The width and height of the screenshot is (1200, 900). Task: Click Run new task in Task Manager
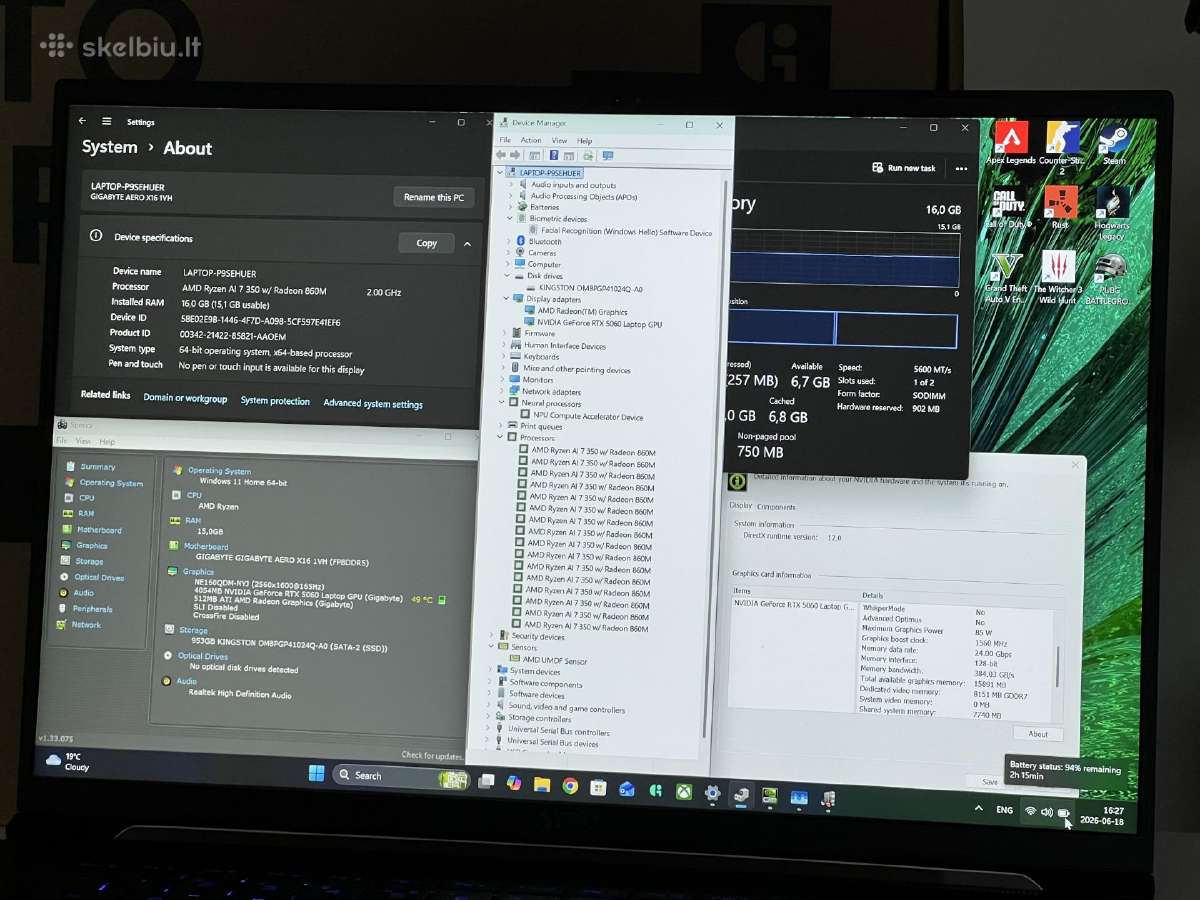click(x=904, y=168)
